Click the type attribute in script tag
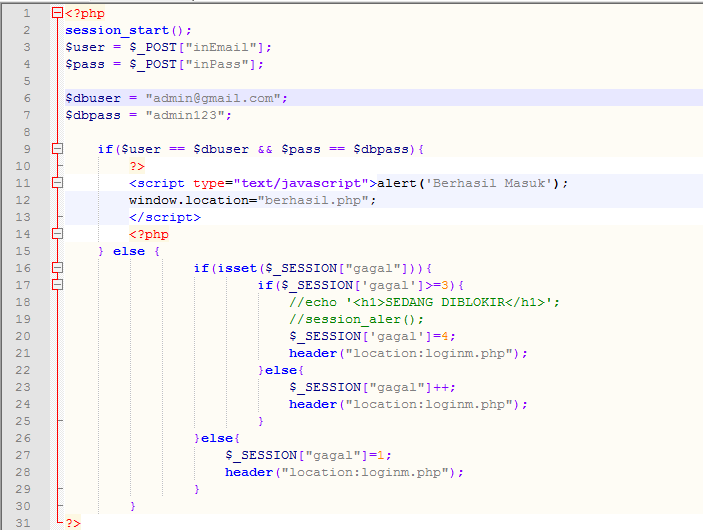 (x=209, y=184)
